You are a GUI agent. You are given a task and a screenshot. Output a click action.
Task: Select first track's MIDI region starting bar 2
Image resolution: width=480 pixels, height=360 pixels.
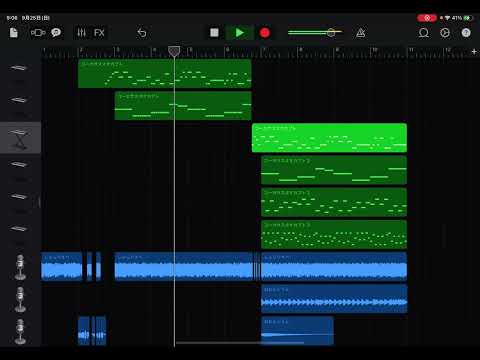point(165,74)
